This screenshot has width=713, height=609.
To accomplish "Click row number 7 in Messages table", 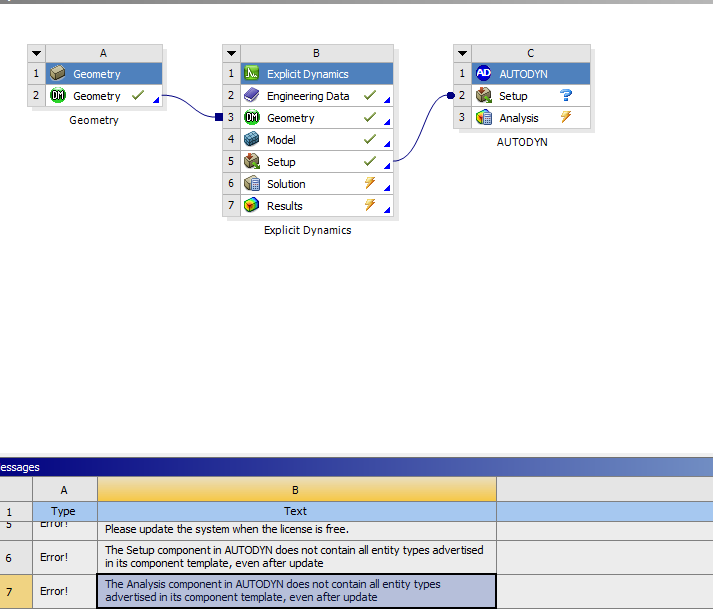I will (x=16, y=591).
